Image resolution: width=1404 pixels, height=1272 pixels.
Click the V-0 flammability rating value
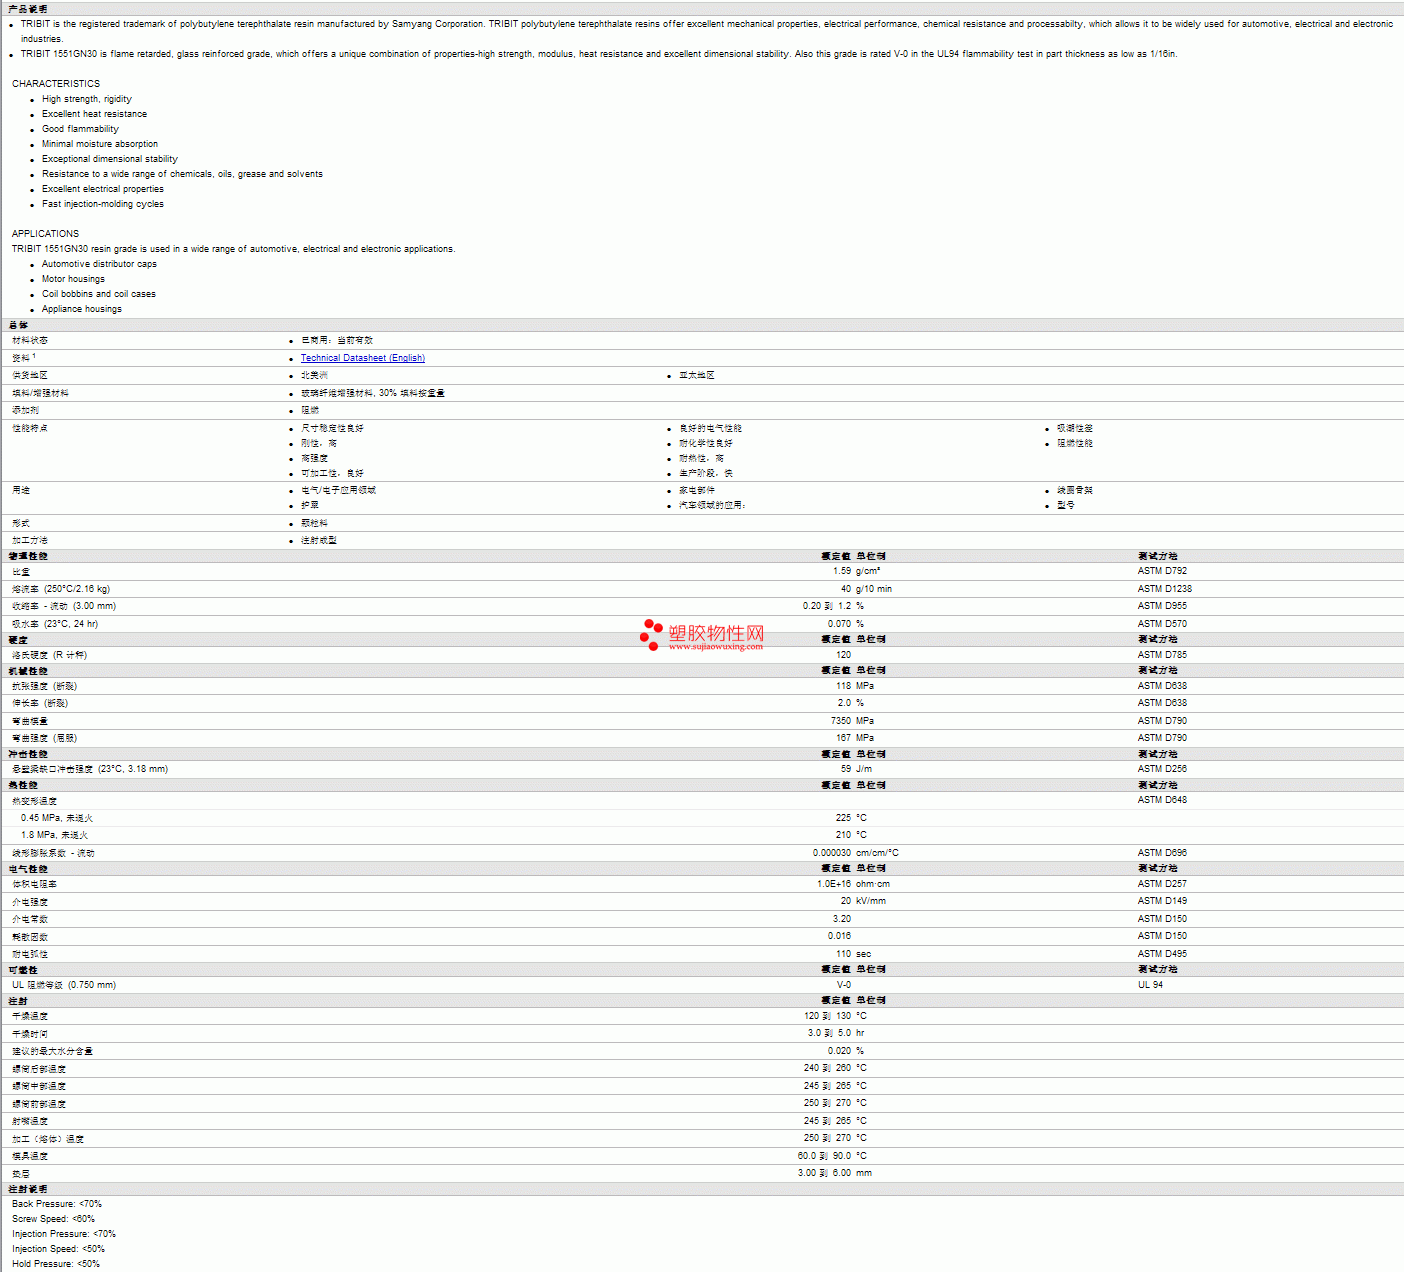(844, 985)
